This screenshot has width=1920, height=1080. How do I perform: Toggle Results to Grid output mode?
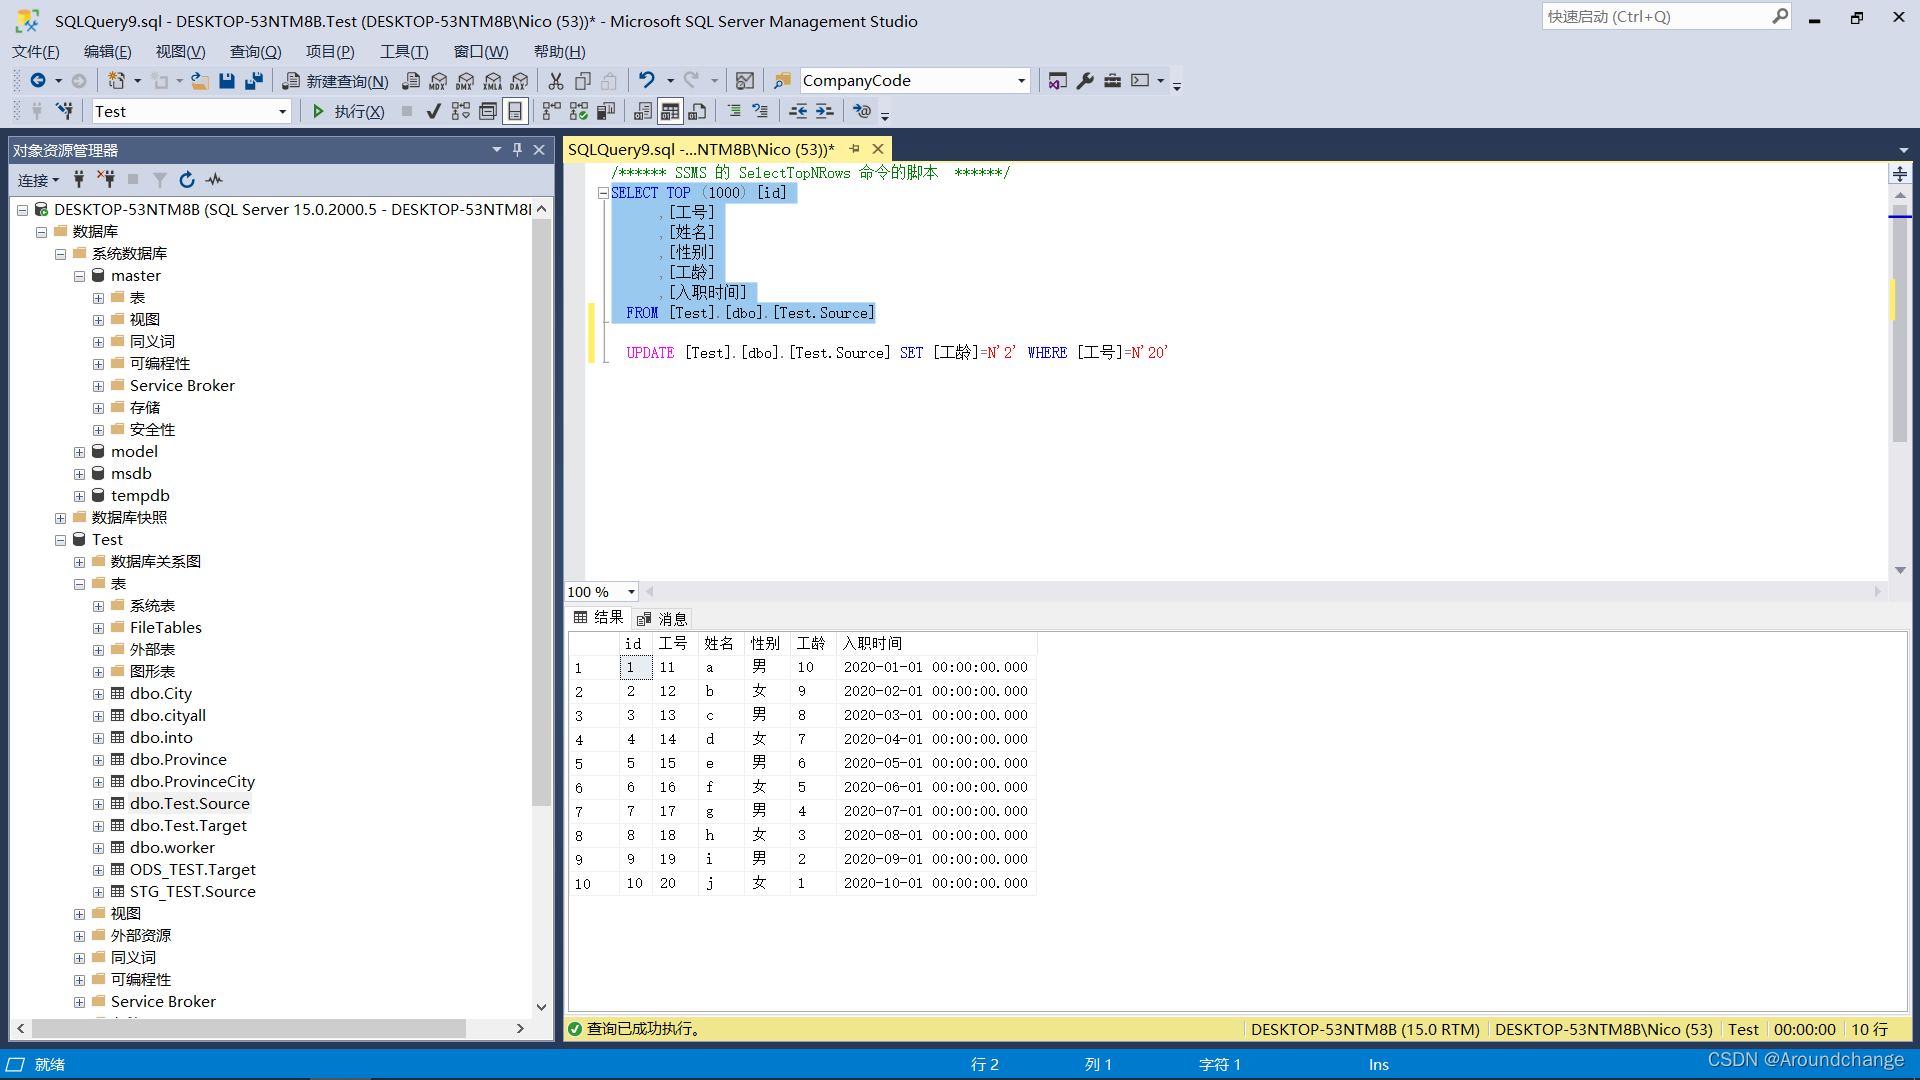pos(670,111)
